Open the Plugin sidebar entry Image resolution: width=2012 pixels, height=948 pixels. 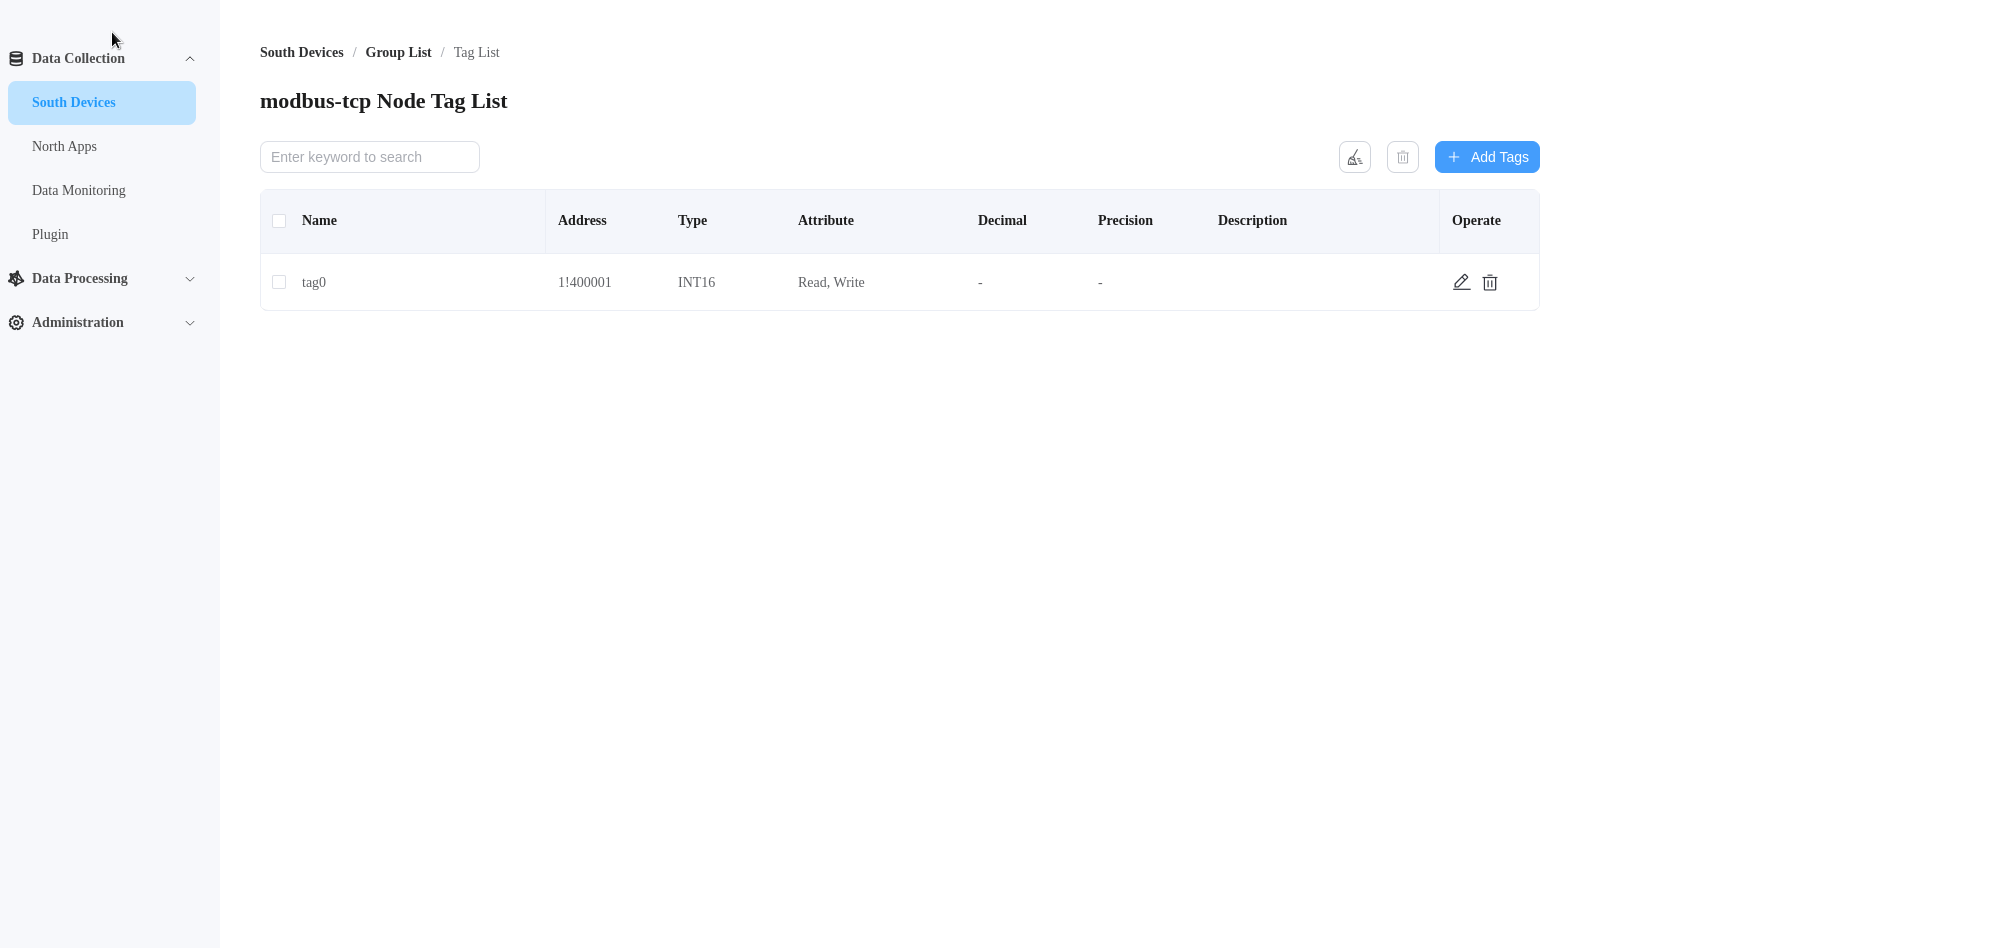pyautogui.click(x=50, y=234)
